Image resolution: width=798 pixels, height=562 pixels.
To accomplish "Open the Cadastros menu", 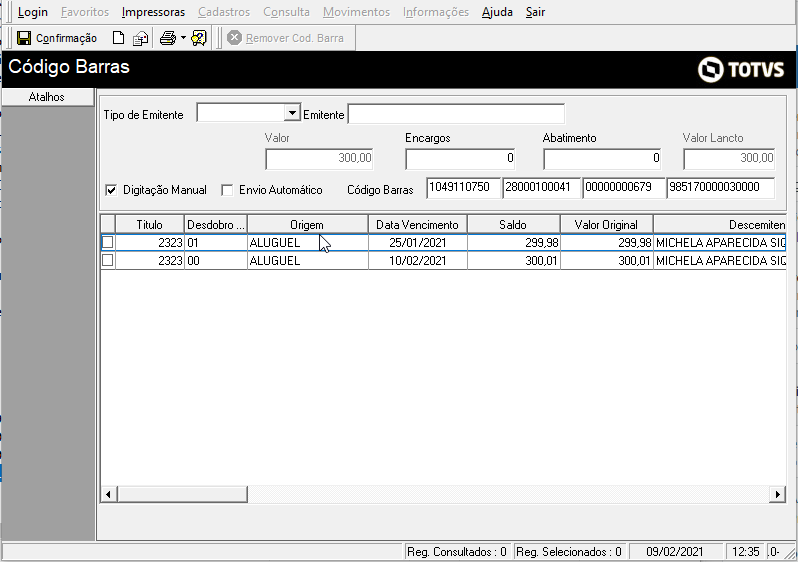I will pos(224,12).
